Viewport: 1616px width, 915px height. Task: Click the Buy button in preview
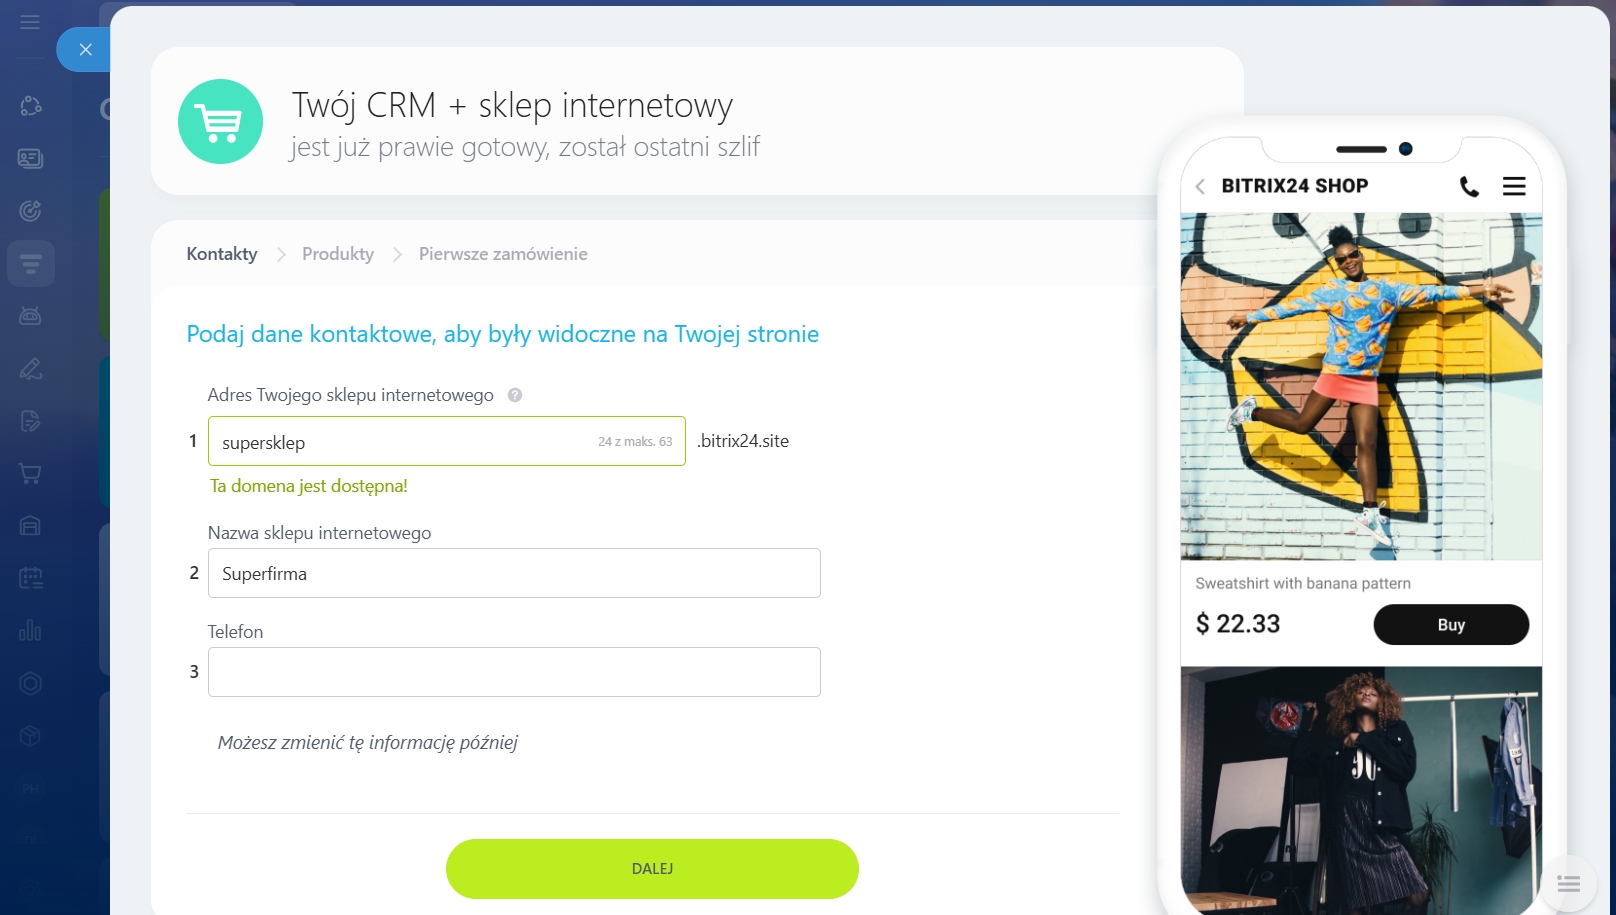1451,625
